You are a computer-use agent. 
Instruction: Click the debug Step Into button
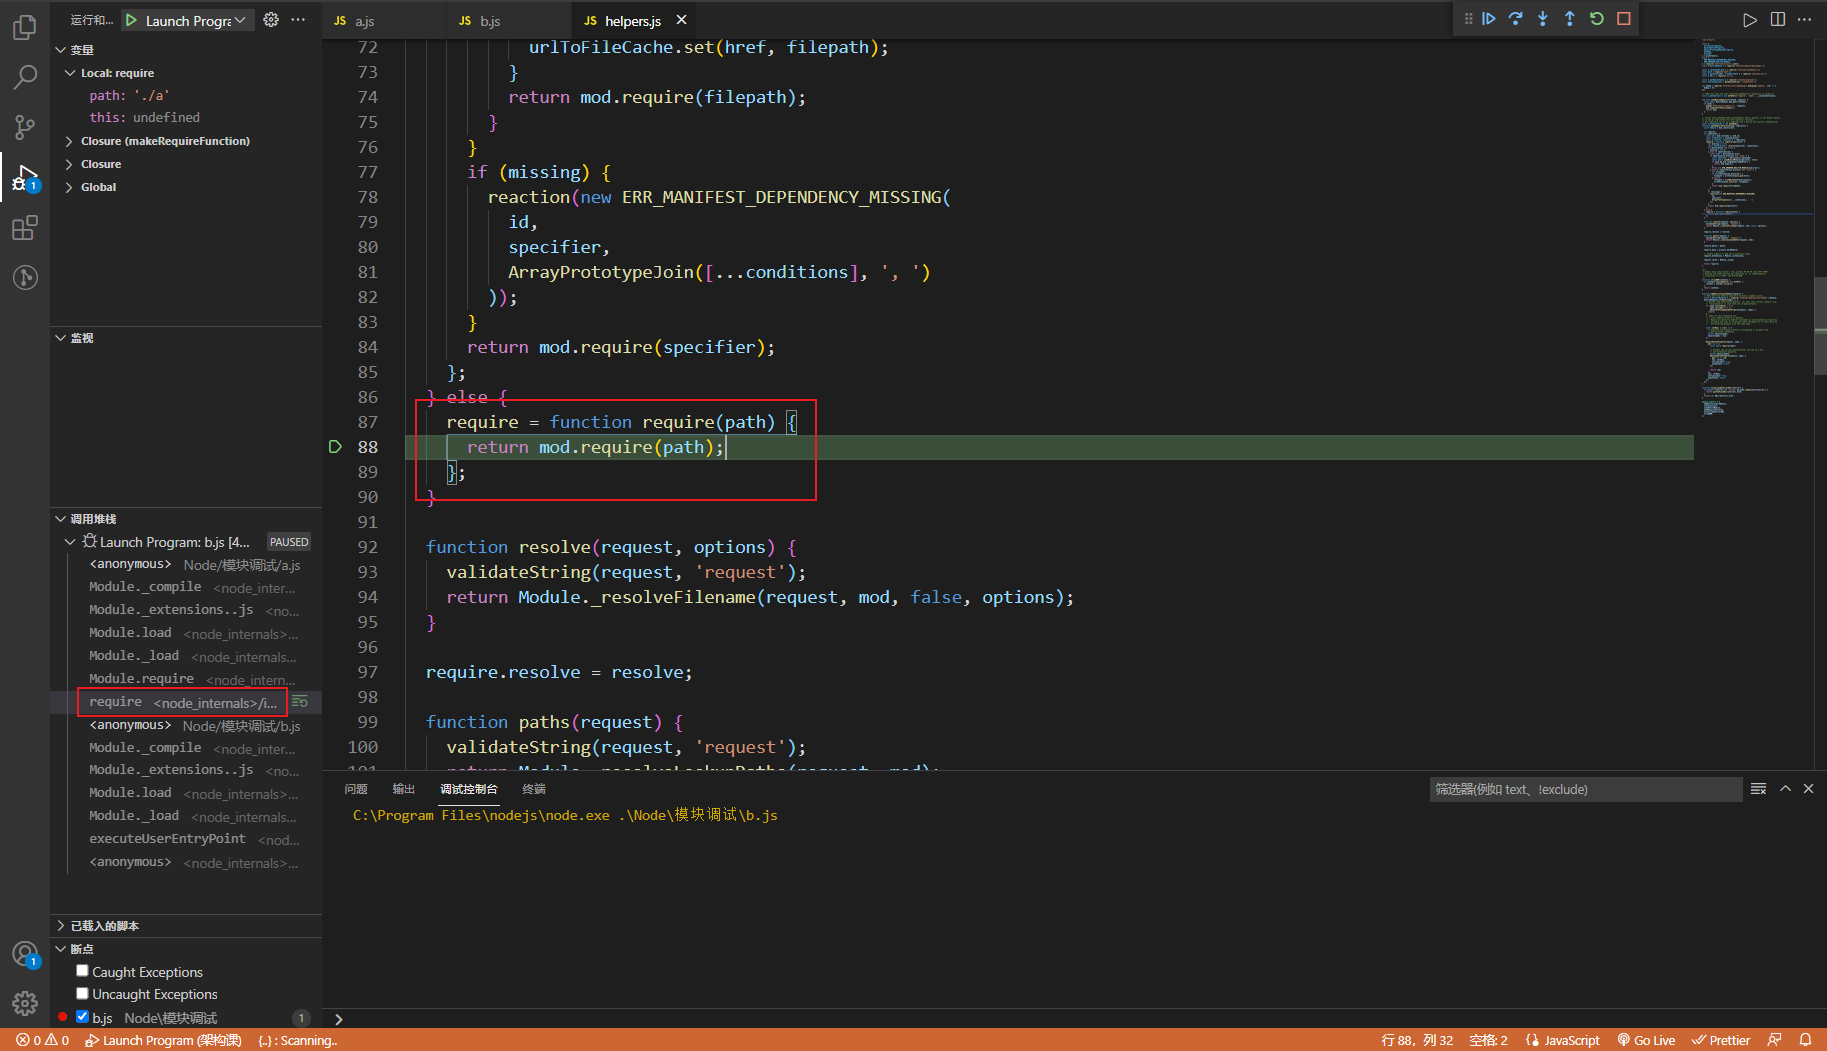coord(1543,19)
